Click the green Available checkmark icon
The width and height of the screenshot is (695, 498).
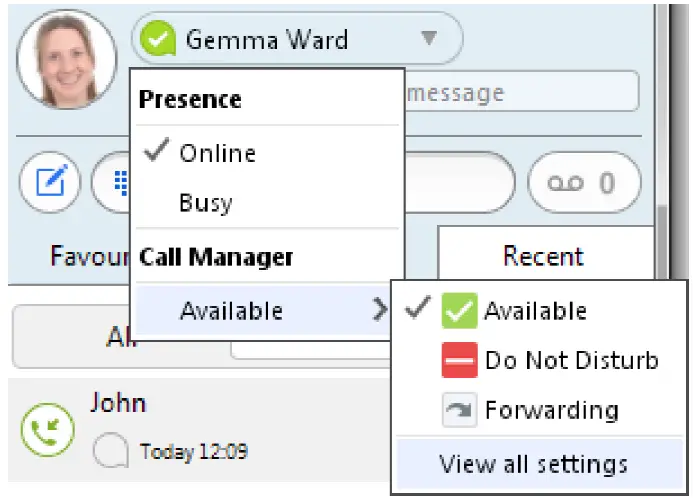pyautogui.click(x=459, y=311)
